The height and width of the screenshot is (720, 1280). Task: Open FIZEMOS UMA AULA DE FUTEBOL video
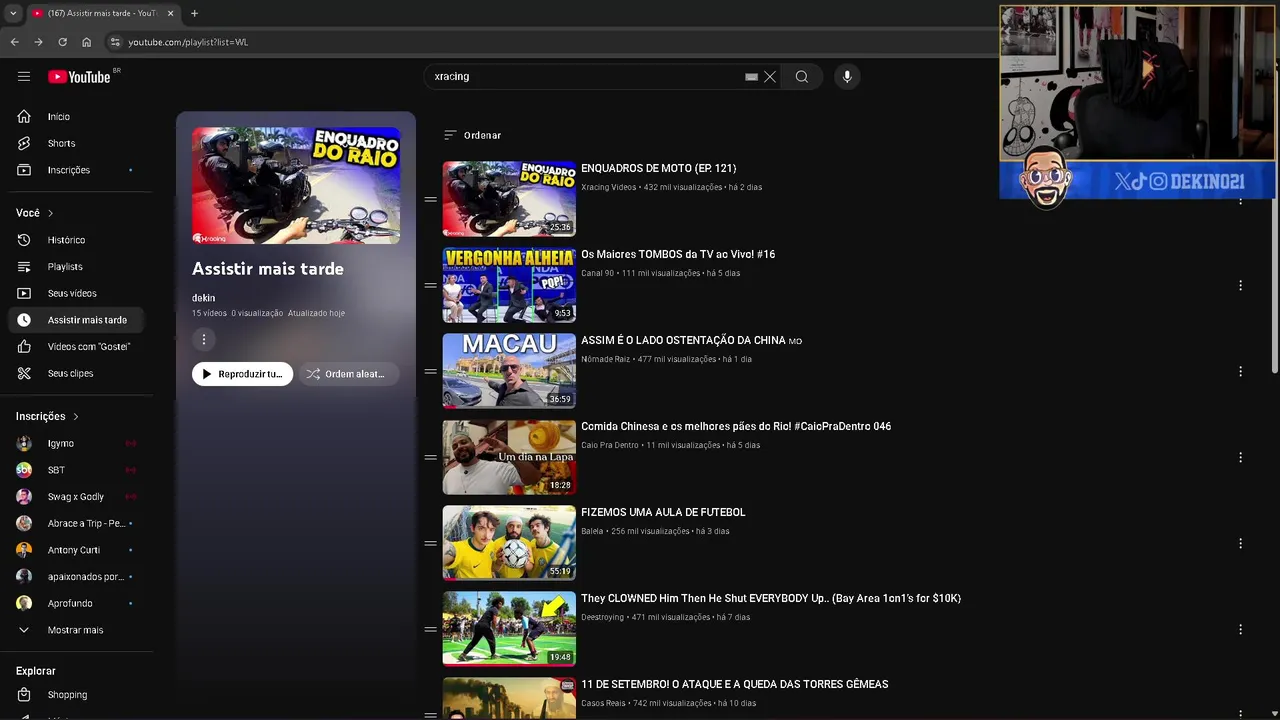[x=663, y=513]
